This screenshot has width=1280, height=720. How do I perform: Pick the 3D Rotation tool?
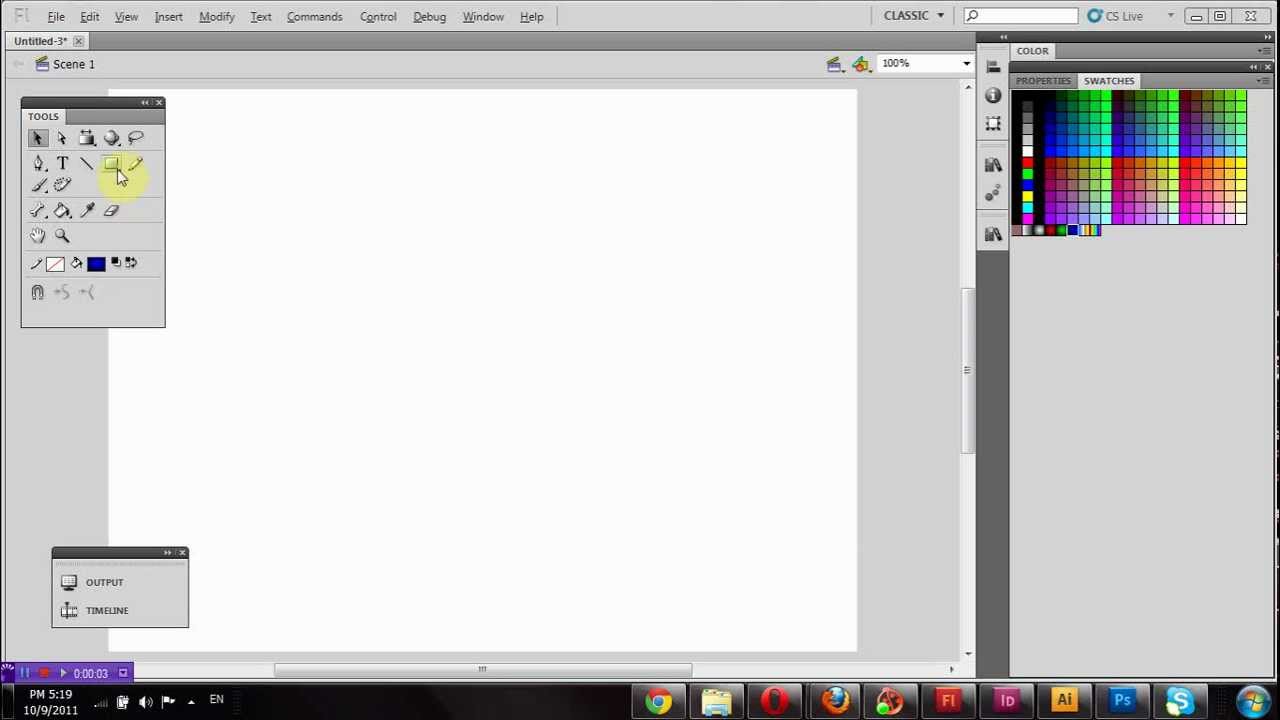point(111,139)
